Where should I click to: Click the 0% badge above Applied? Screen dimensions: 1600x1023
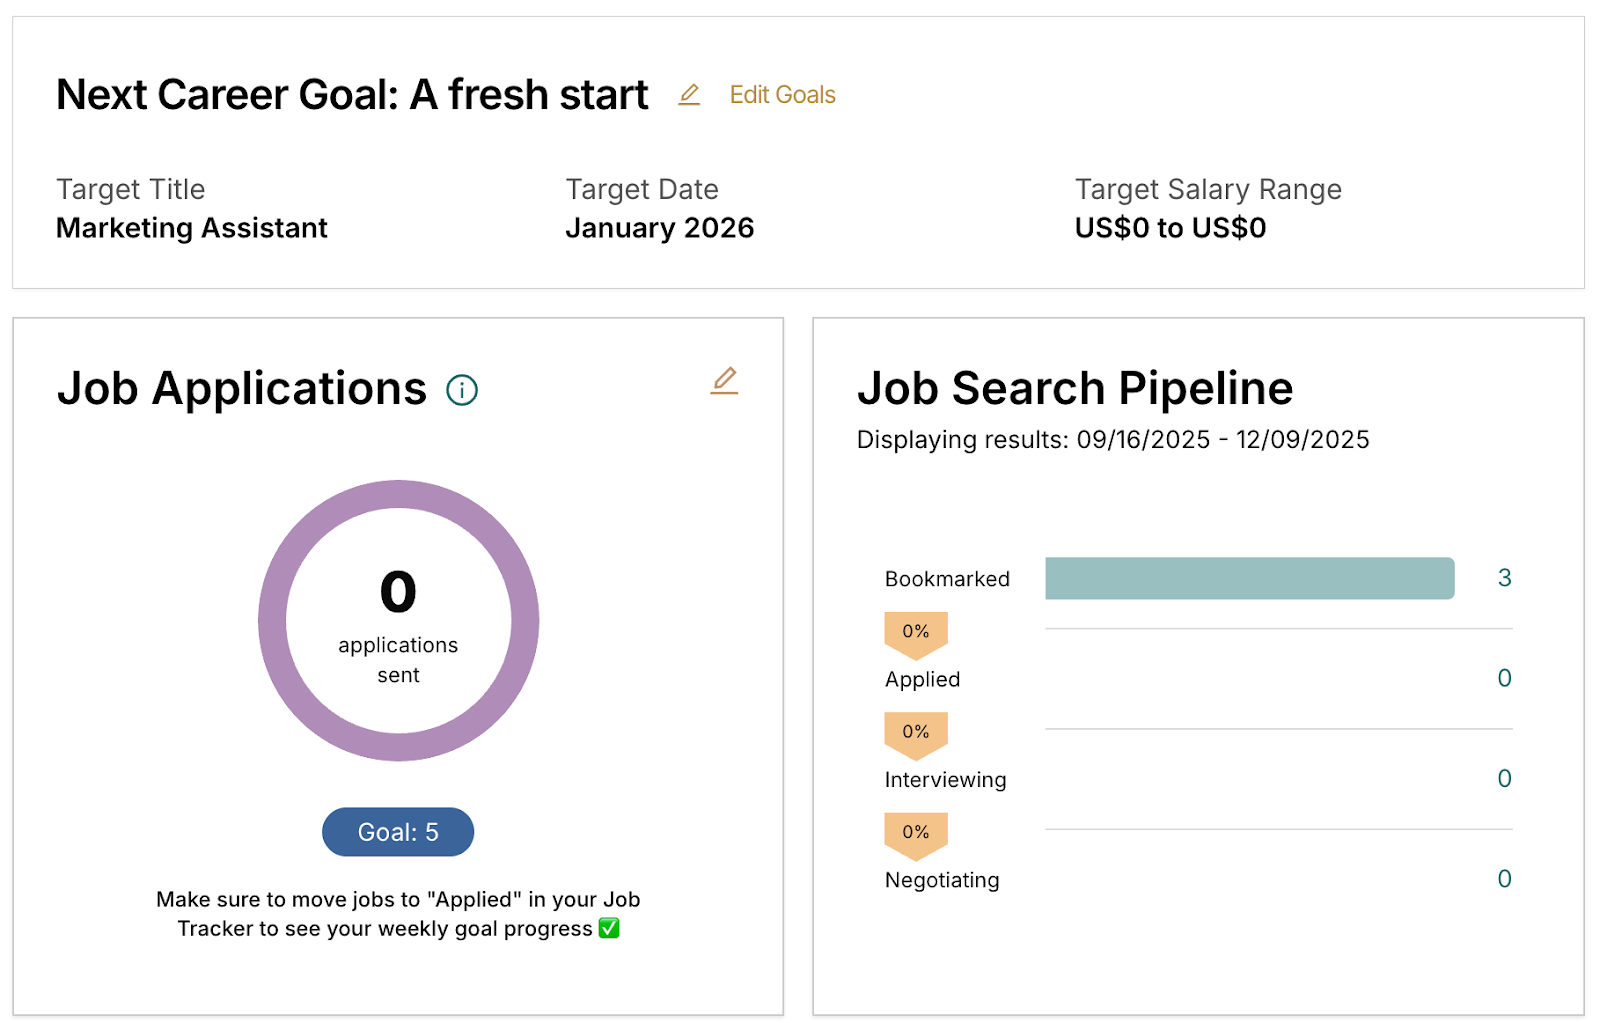click(915, 632)
